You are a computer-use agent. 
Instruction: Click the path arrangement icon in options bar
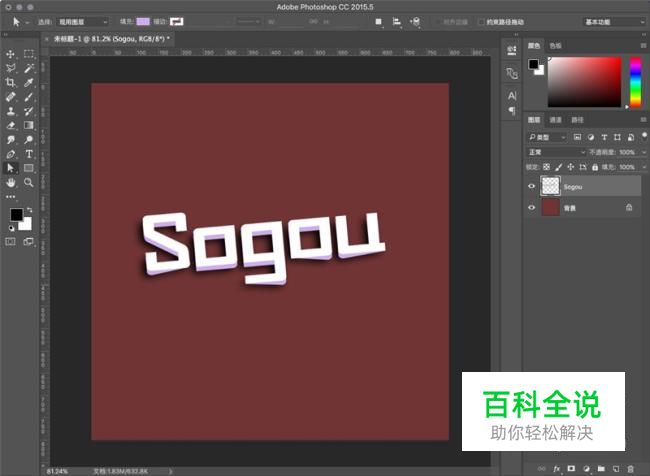click(x=415, y=22)
